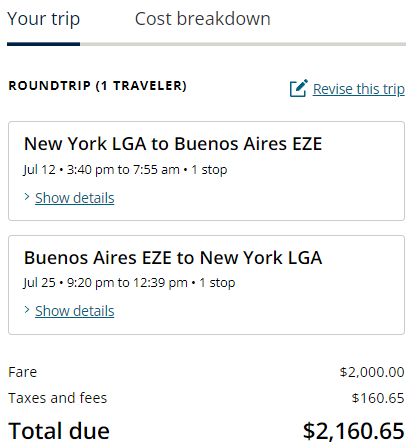Click the Buenos Aires EZE to New York LGA heading
This screenshot has height=447, width=418.
point(173,258)
